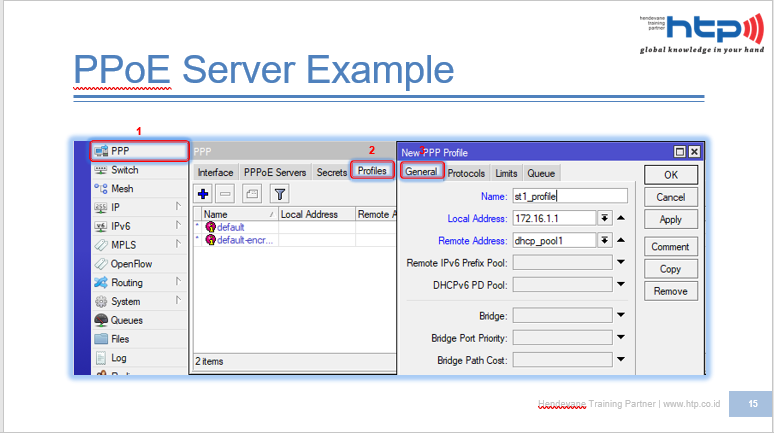Expand the Remote IPv6 Prefix Pool field
774x433 pixels.
pyautogui.click(x=621, y=262)
